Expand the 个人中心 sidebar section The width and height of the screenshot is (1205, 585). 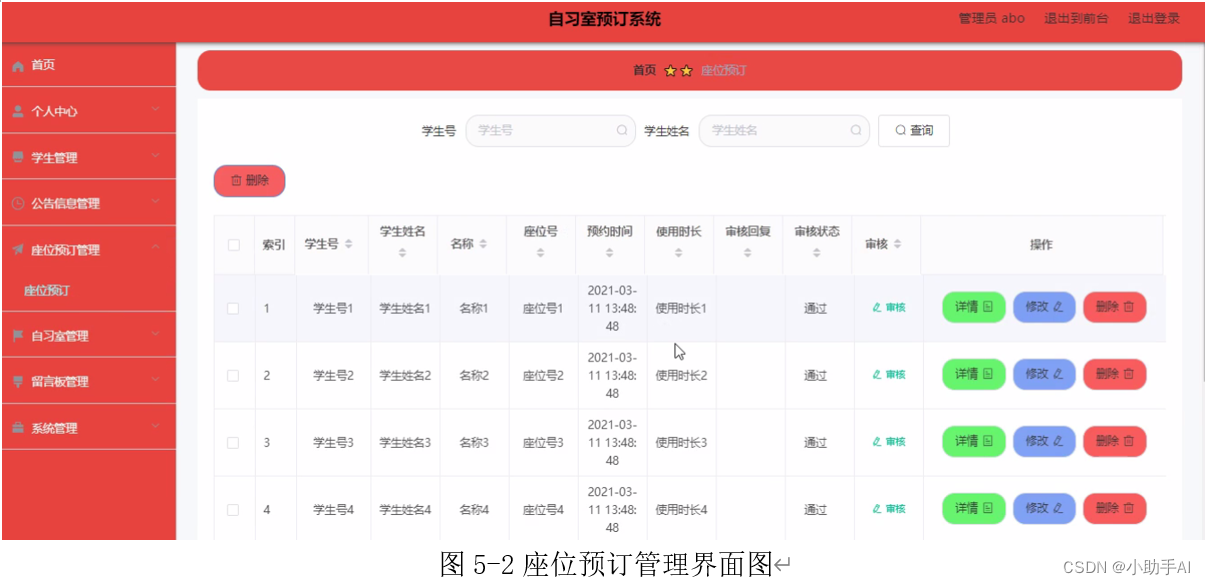88,110
